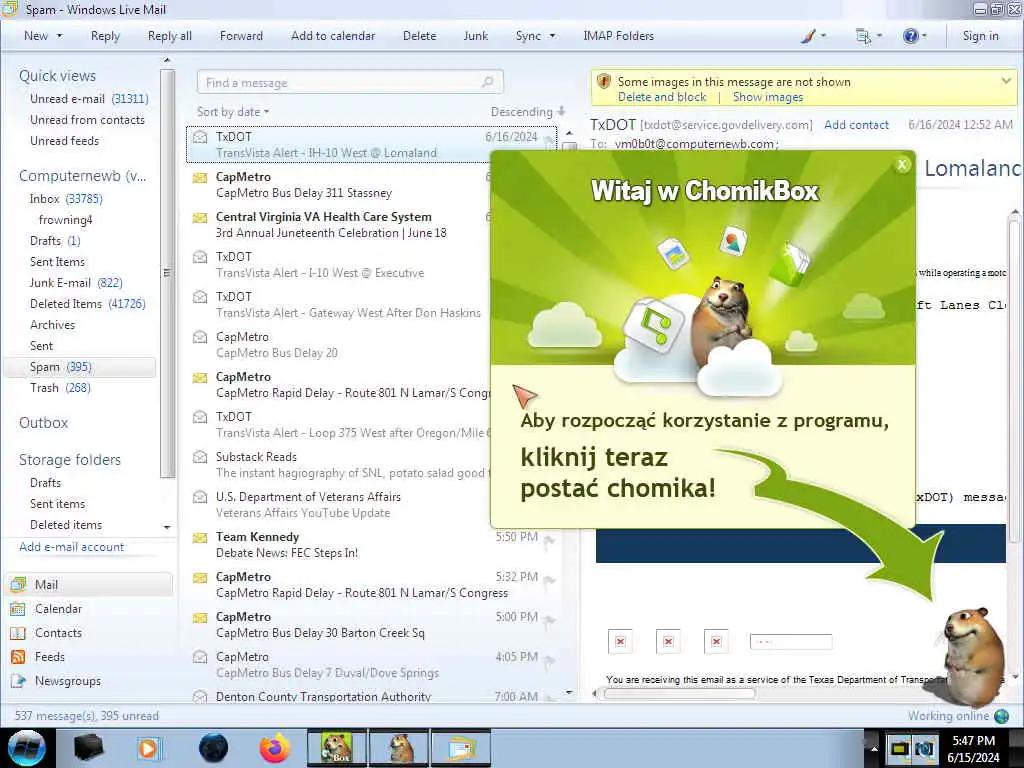Flag the CapMetro 5:32 PM message
The height and width of the screenshot is (768, 1024).
549,580
